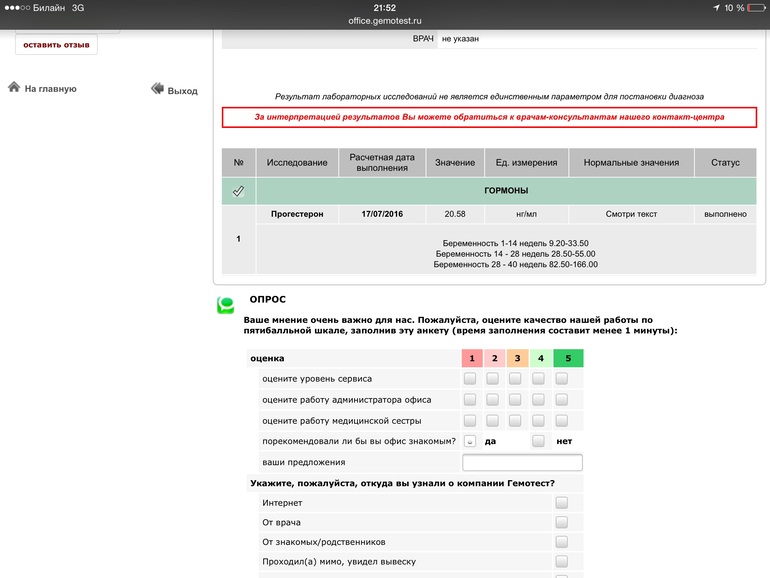This screenshot has height=578, width=770.
Task: Select 'нет' checkbox for recommending office
Action: (x=539, y=441)
